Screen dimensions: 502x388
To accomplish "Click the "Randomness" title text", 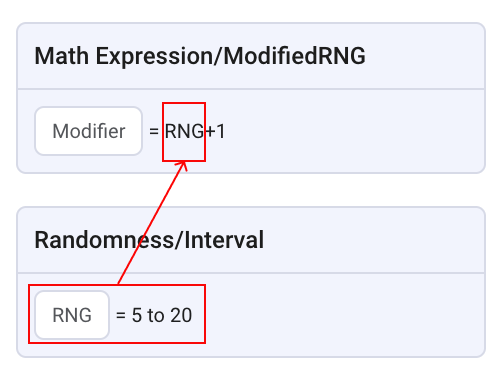I will click(104, 240).
